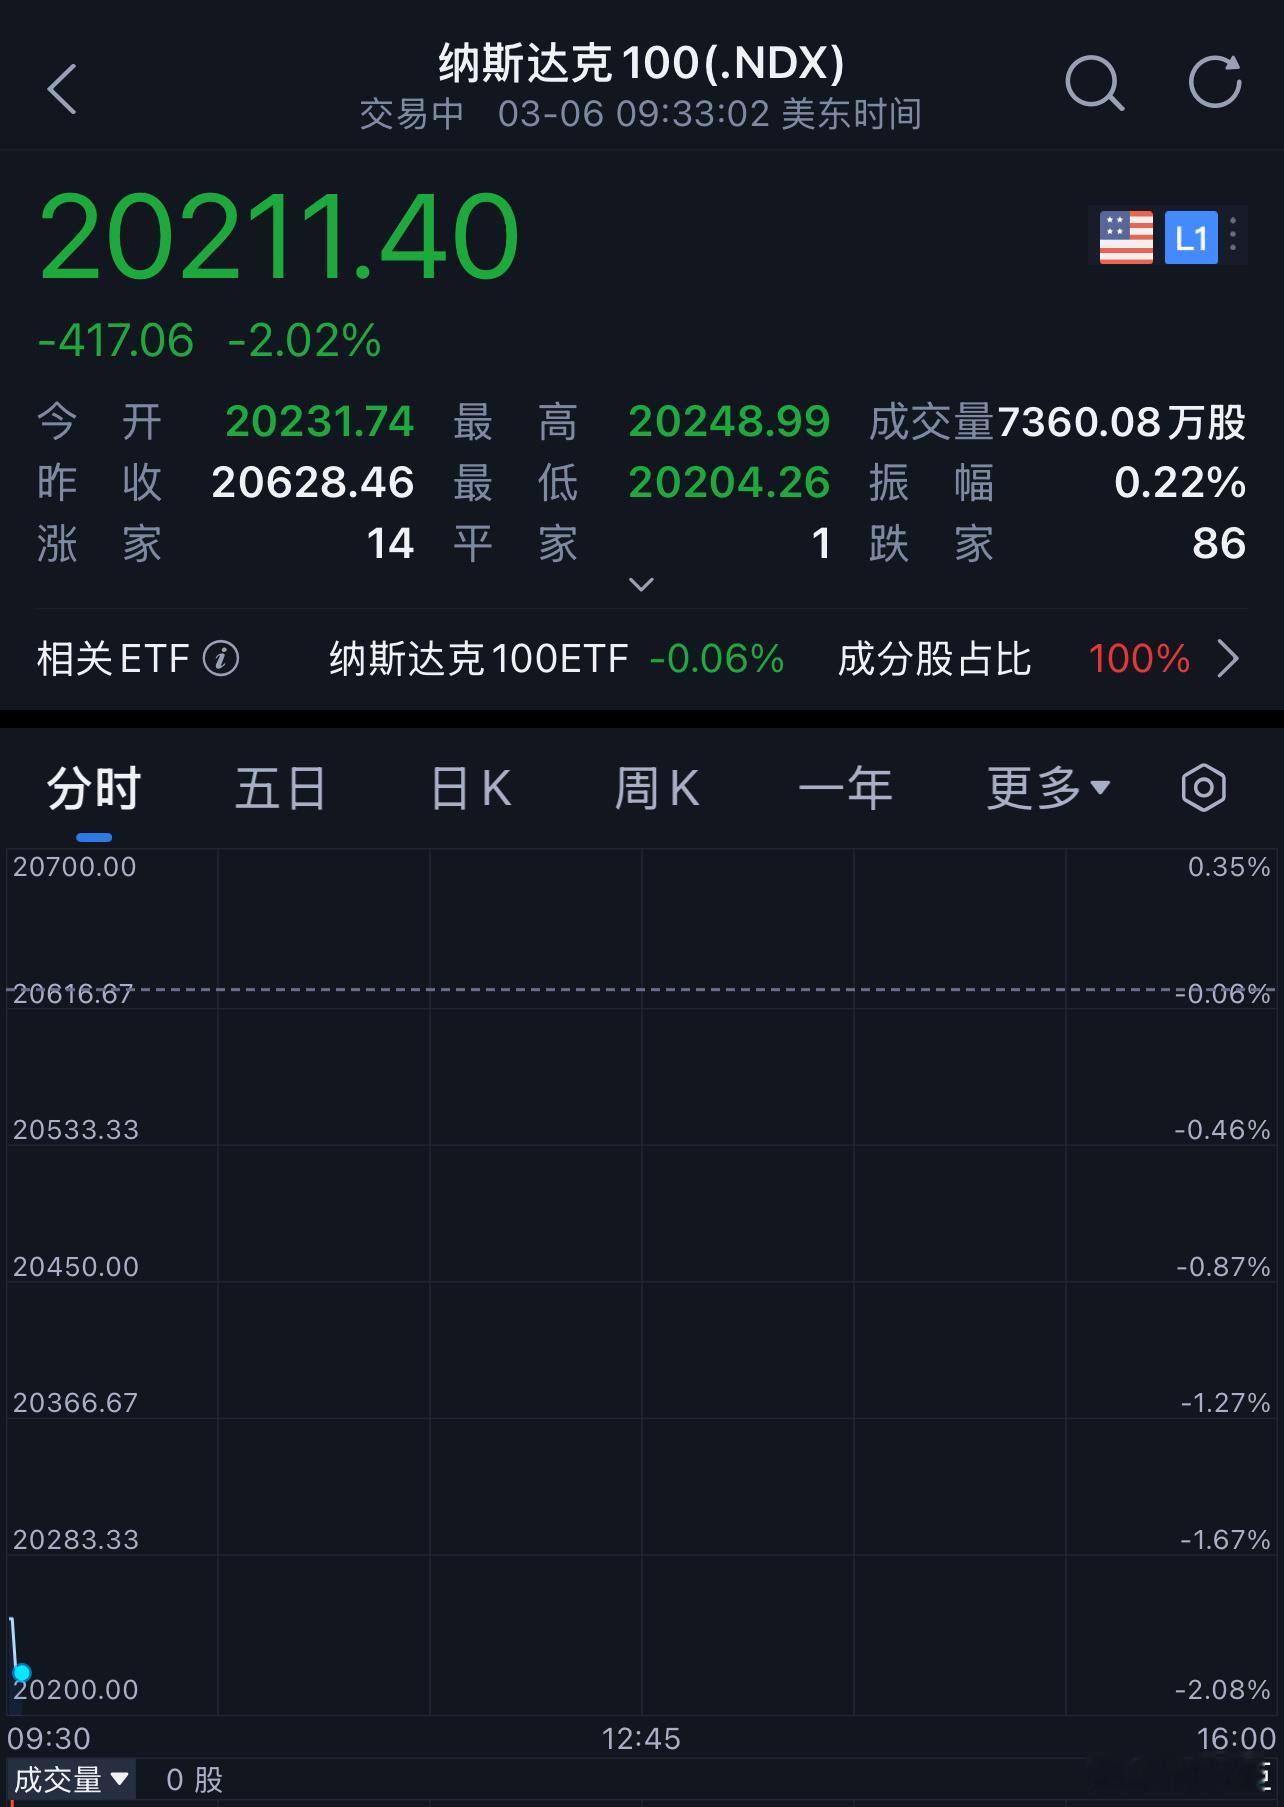Tap the 20700.00 axis label
Image resolution: width=1284 pixels, height=1807 pixels.
pos(75,867)
